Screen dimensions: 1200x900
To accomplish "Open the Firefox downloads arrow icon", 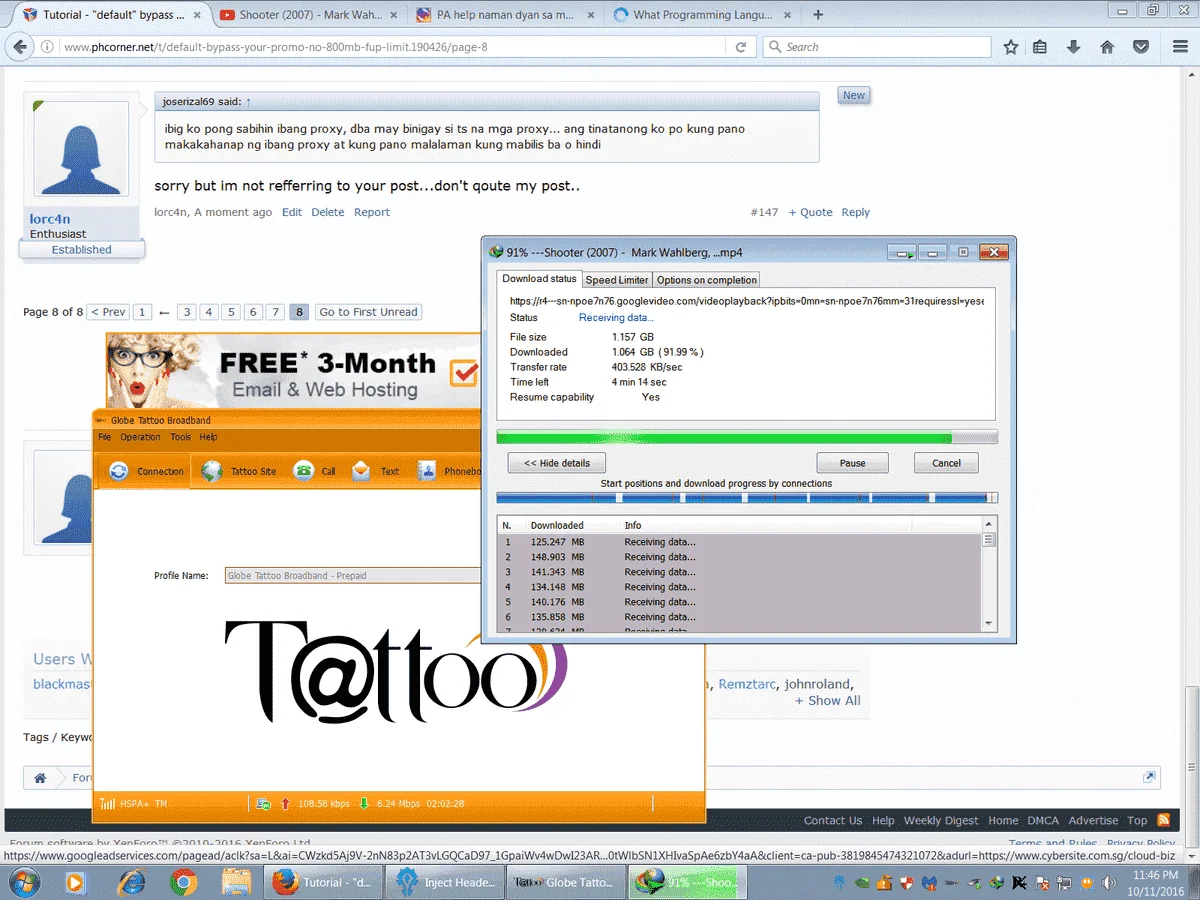I will 1074,47.
